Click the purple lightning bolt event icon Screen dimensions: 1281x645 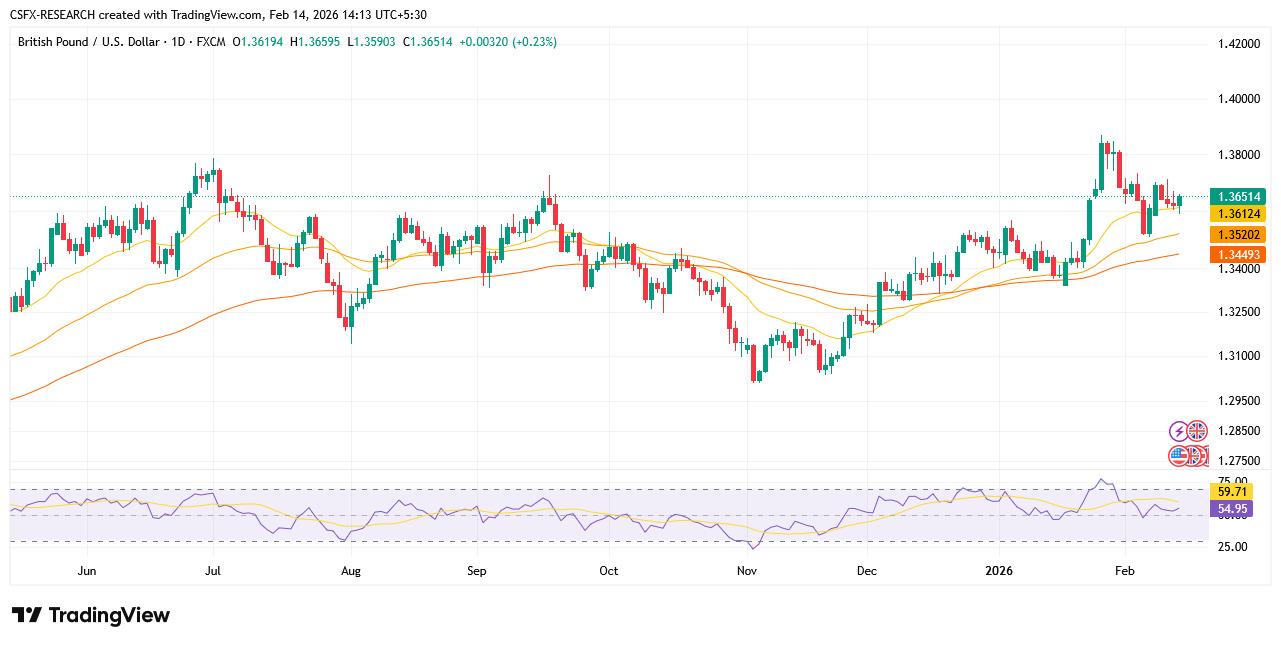(1179, 431)
